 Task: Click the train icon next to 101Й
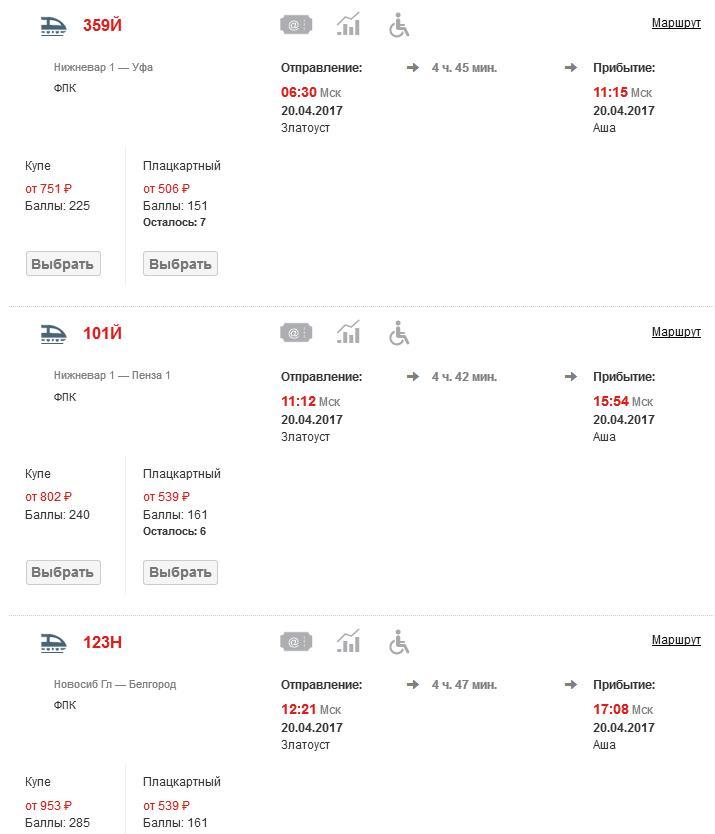(x=53, y=334)
